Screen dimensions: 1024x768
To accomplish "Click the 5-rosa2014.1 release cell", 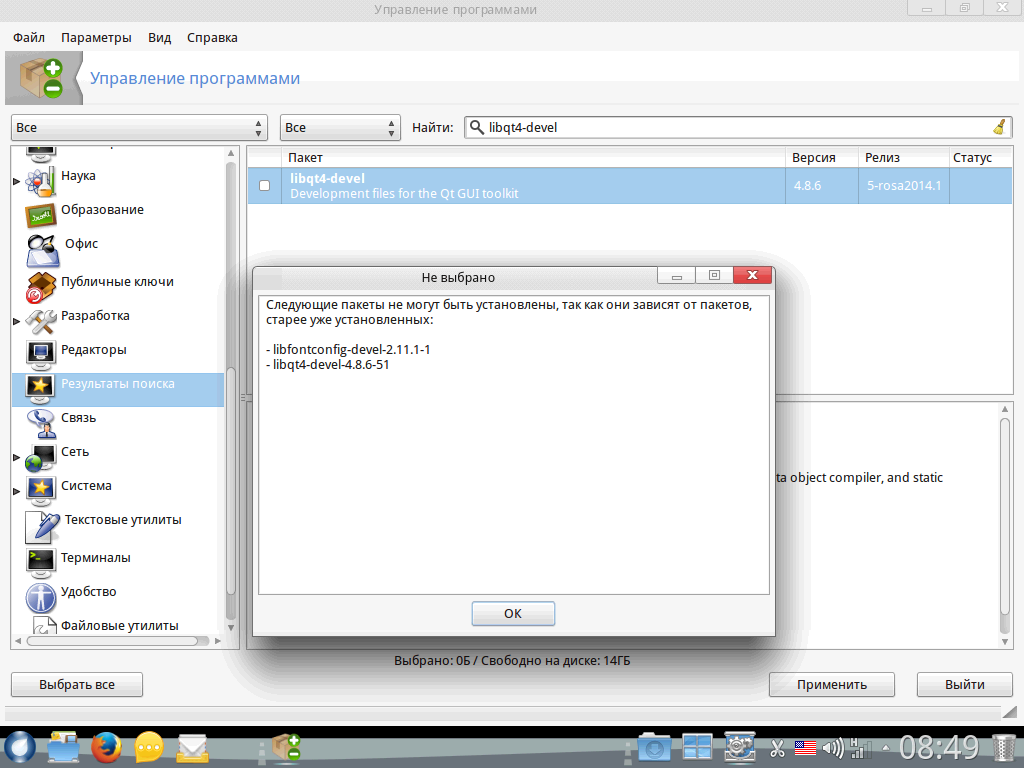I will [904, 185].
